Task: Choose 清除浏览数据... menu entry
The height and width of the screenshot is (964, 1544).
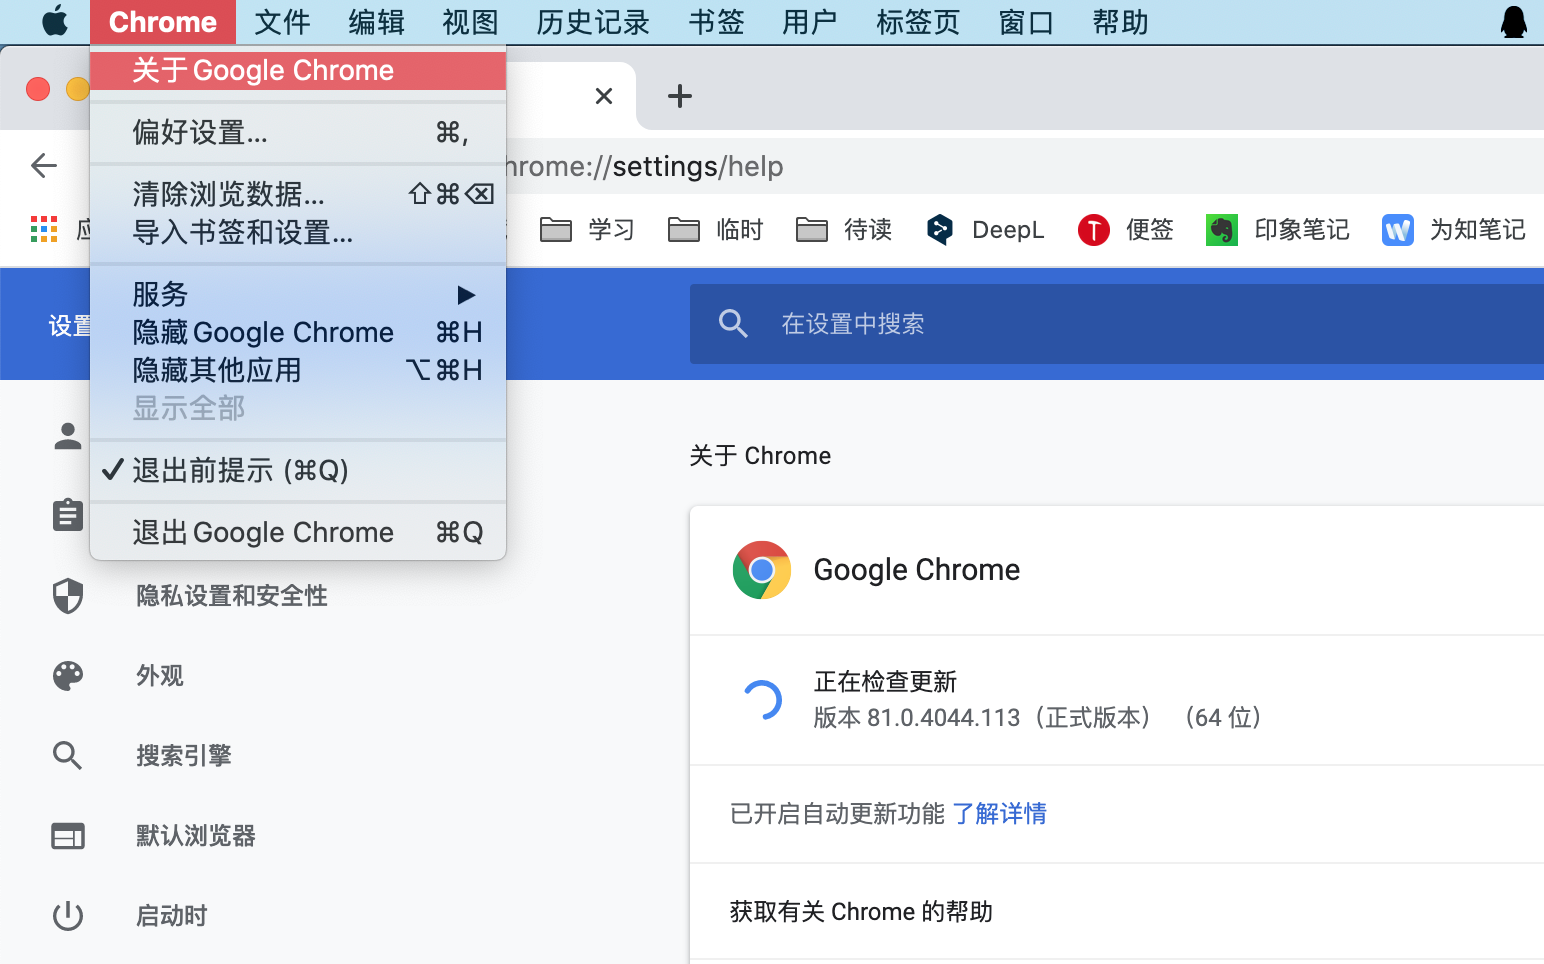Action: pos(298,194)
